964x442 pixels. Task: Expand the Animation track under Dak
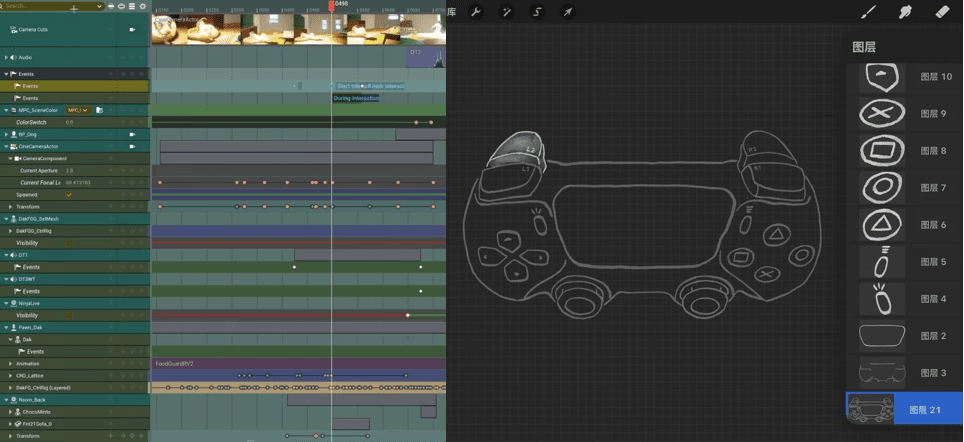click(10, 363)
